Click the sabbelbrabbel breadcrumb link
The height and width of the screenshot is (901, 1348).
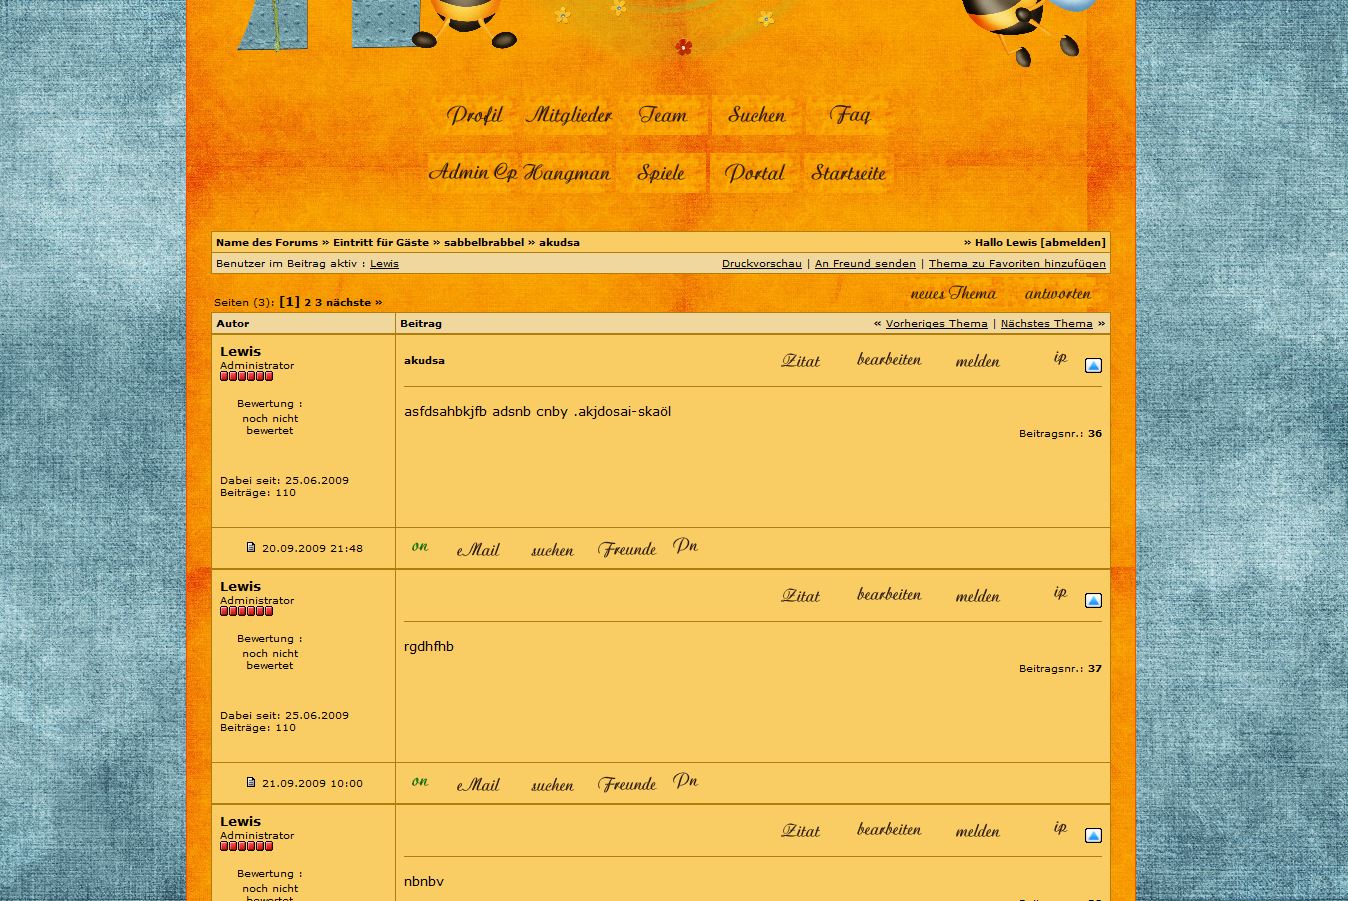483,243
